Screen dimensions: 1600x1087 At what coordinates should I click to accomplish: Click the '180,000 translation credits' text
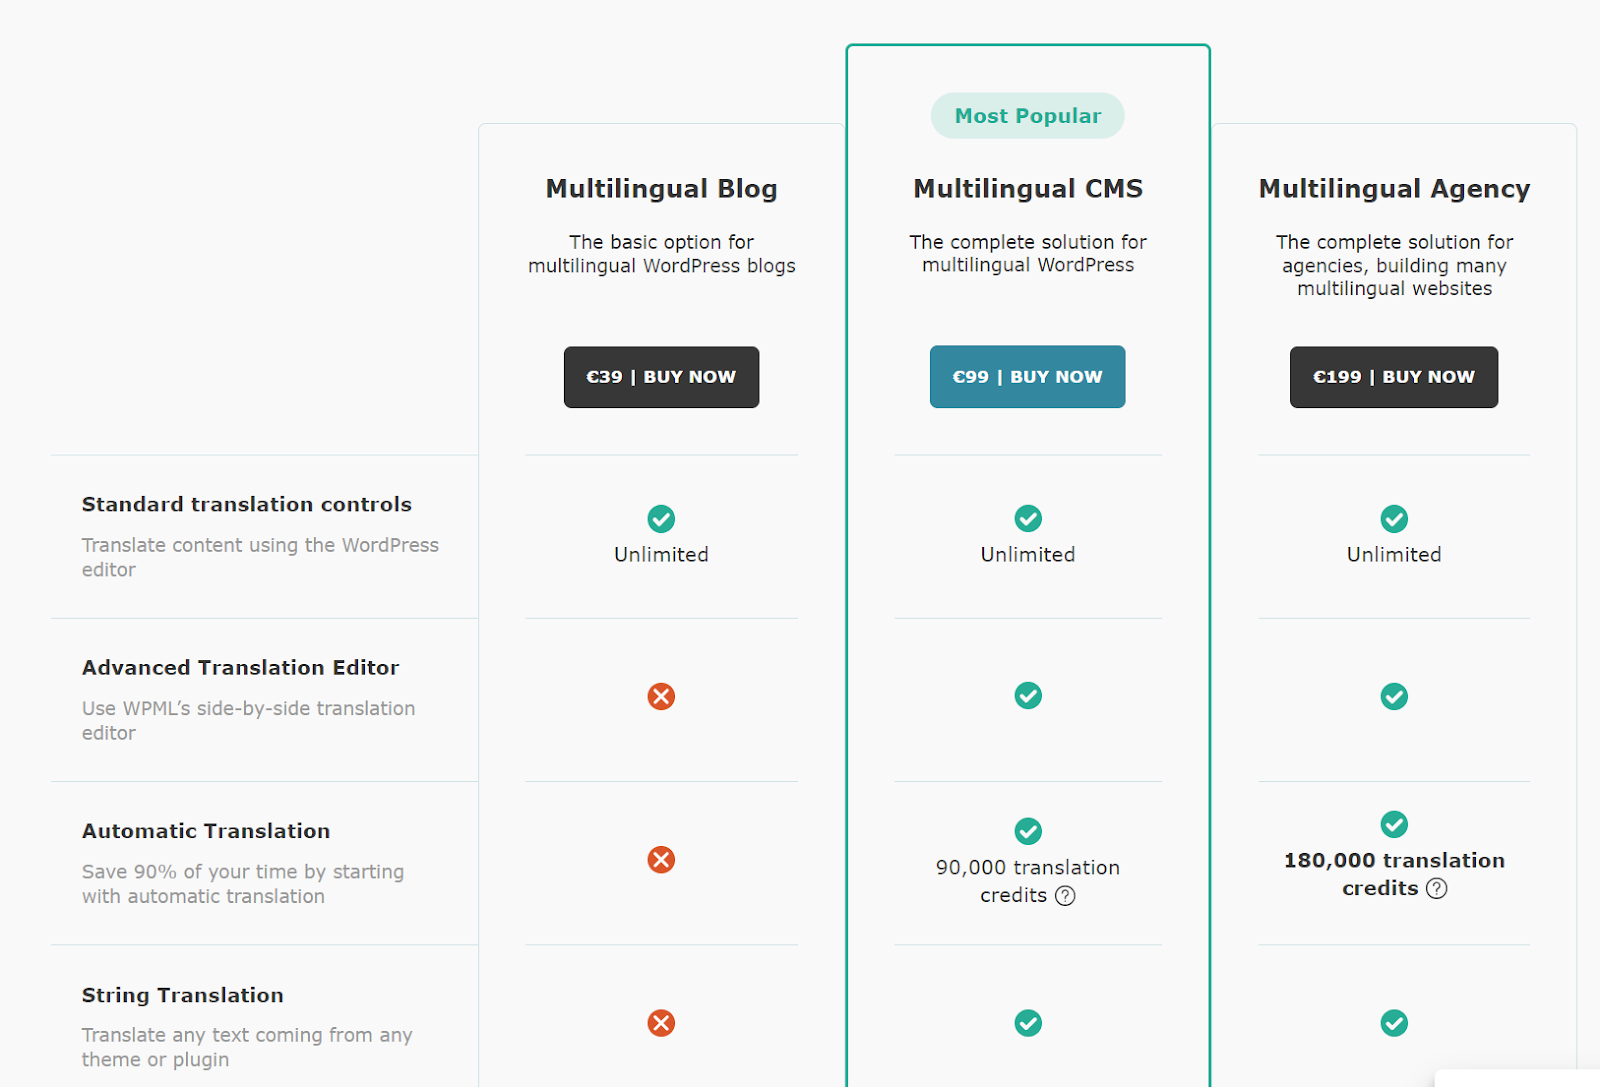[x=1394, y=874]
